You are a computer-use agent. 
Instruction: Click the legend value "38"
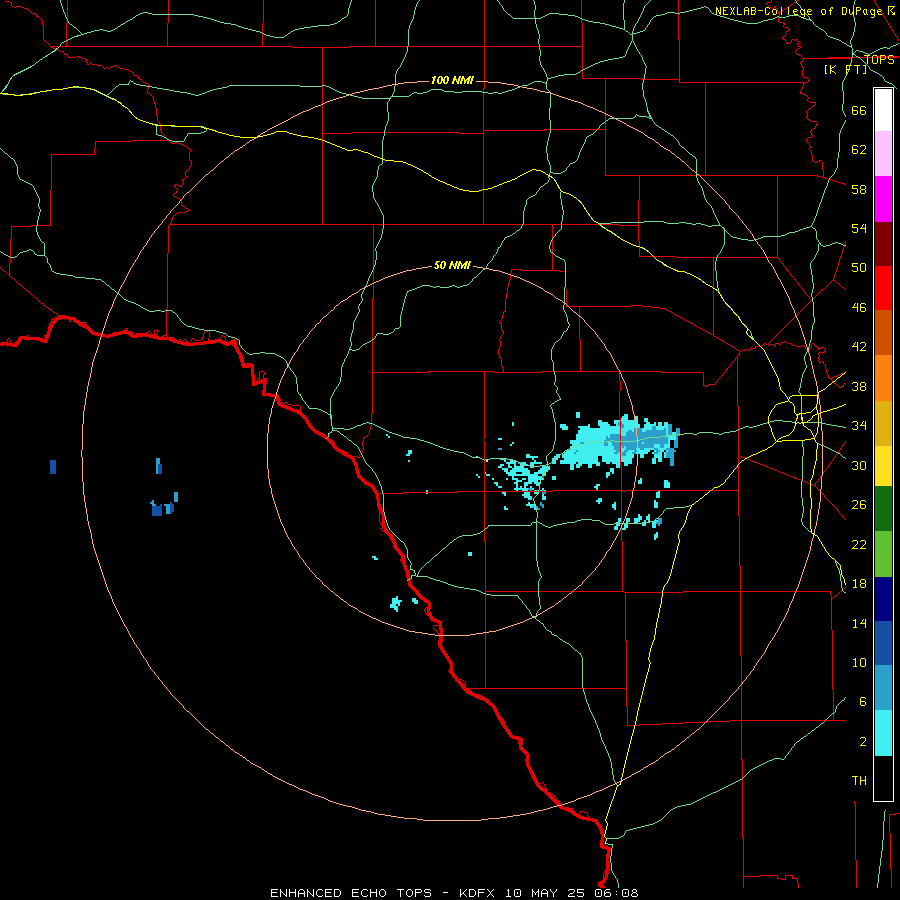point(859,387)
